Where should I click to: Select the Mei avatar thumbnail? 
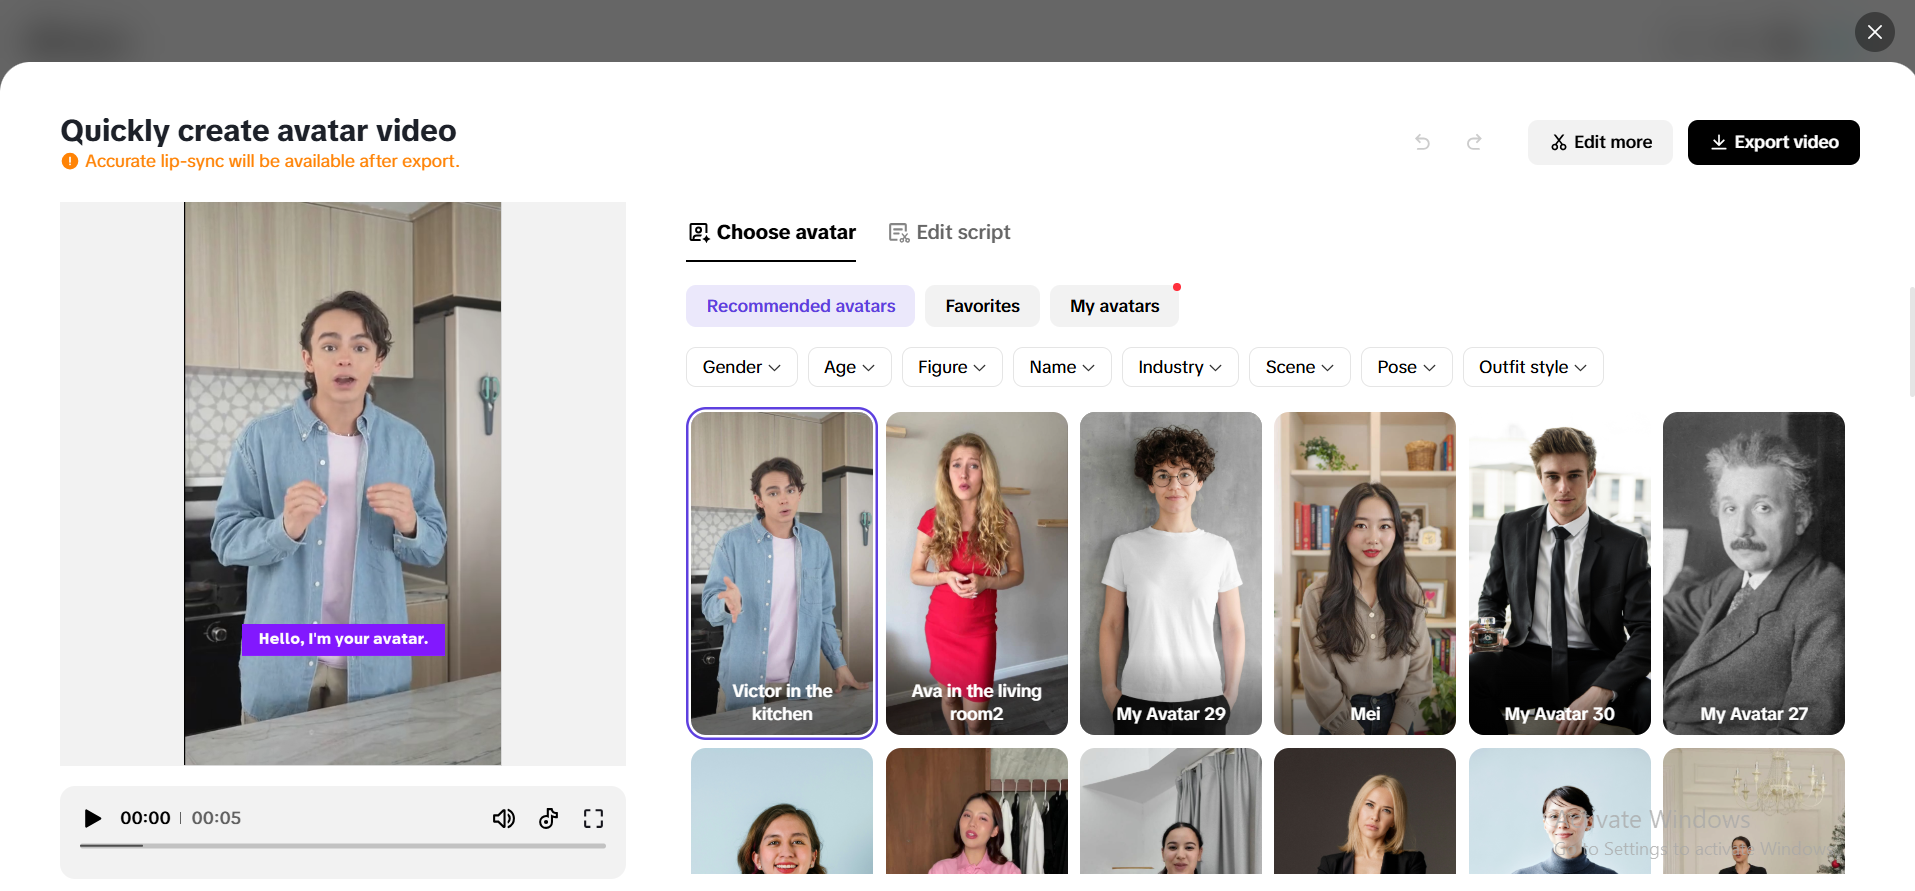(1364, 573)
